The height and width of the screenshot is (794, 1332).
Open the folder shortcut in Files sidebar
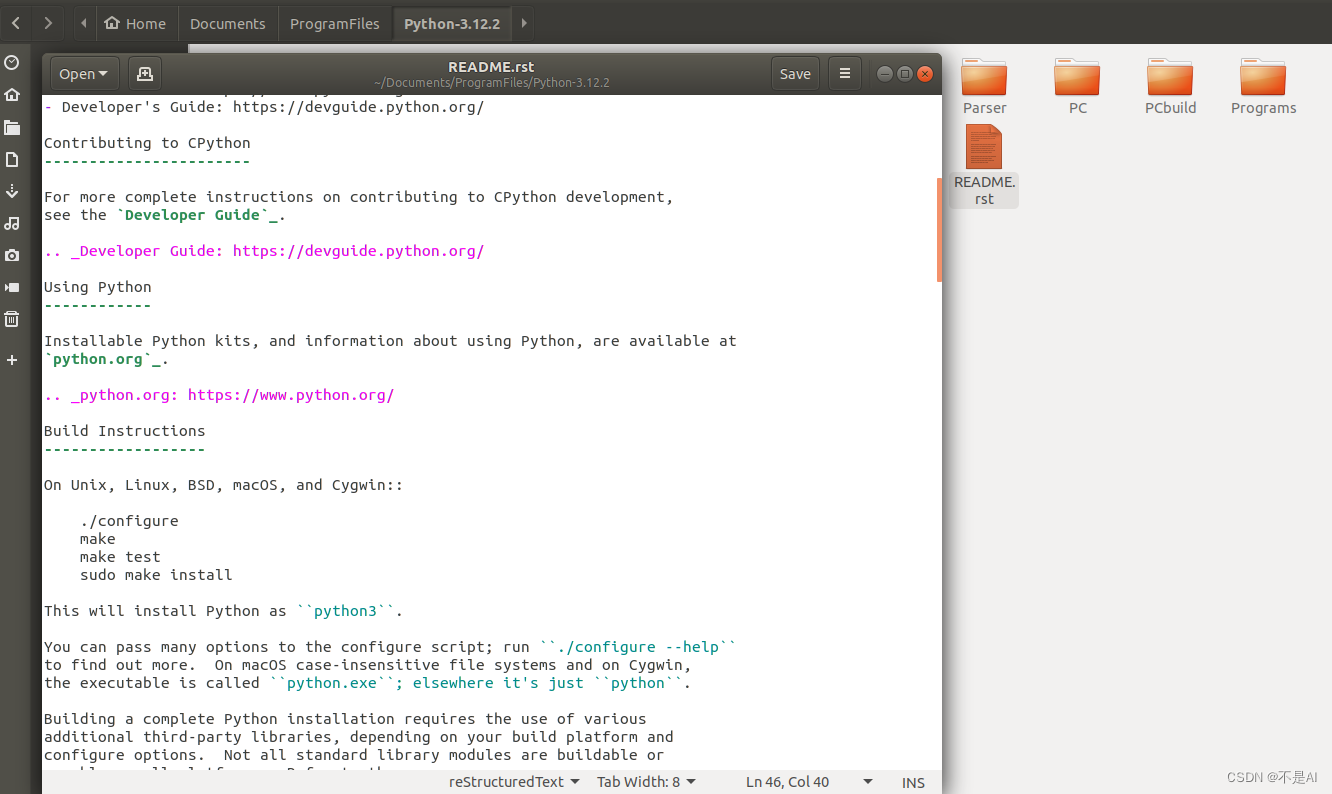(12, 127)
